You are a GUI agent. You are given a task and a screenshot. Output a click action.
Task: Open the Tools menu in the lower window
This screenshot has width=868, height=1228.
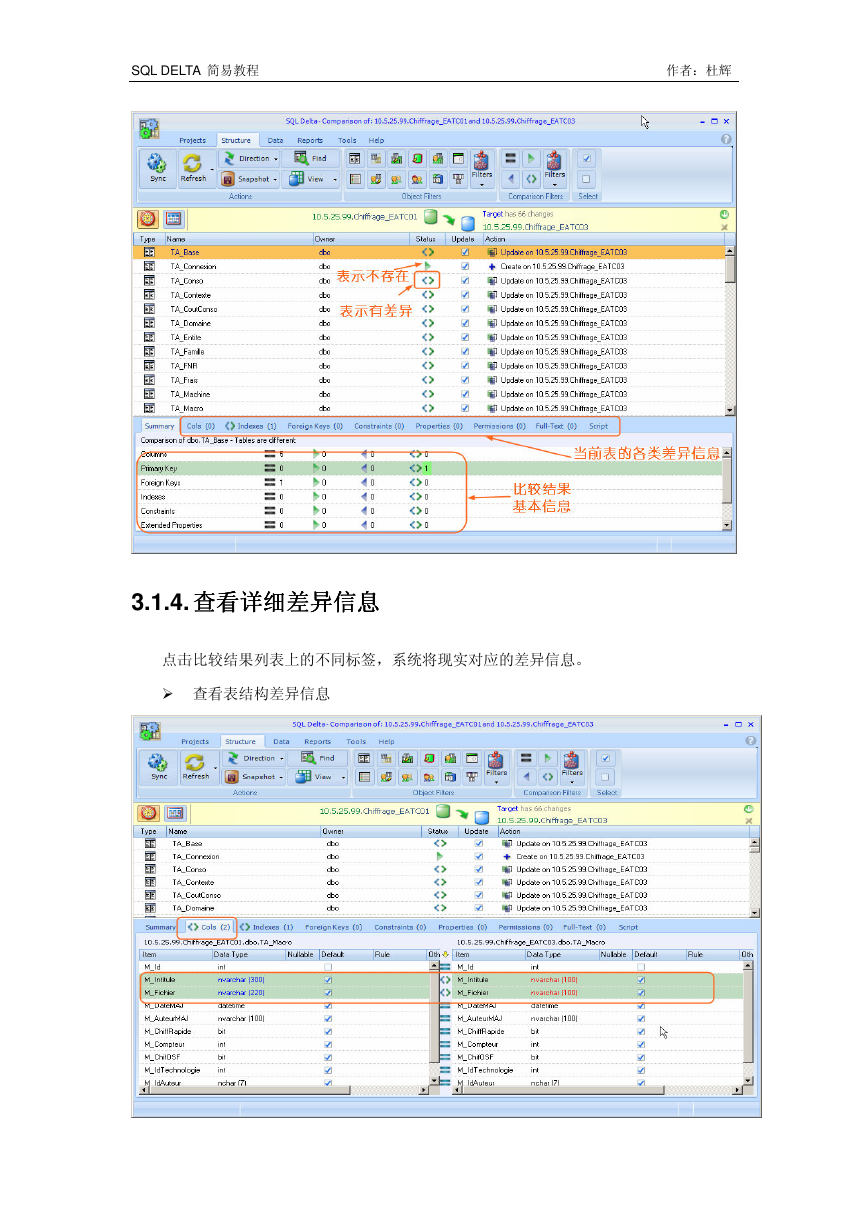[x=356, y=742]
